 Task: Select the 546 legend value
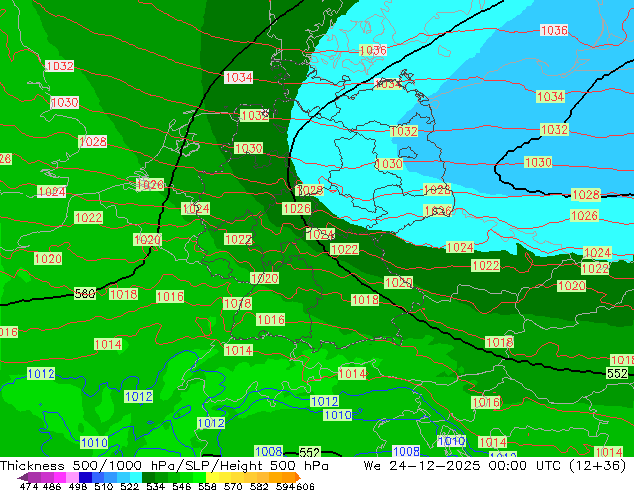click(x=182, y=486)
